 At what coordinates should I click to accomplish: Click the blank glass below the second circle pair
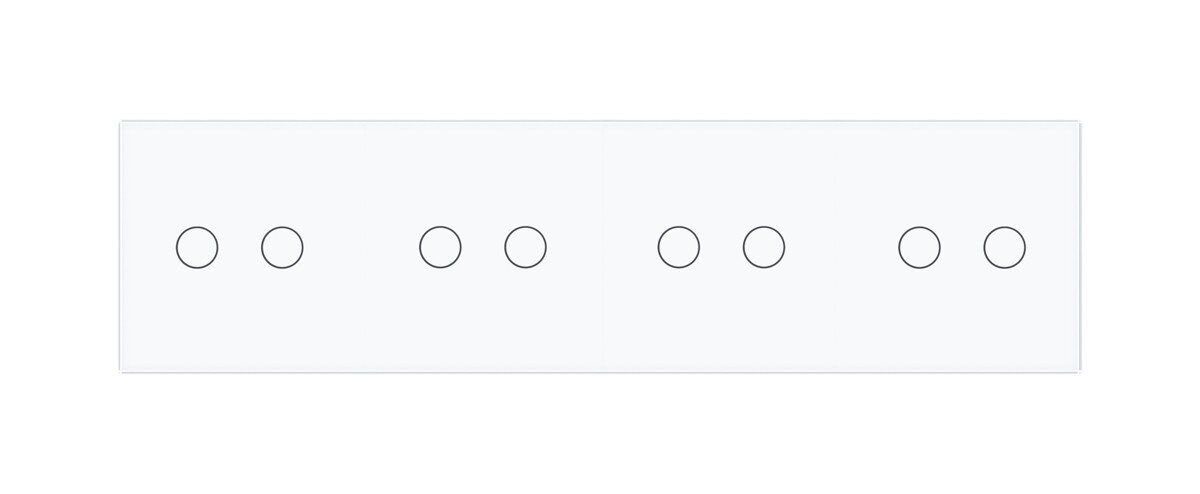[x=483, y=319]
